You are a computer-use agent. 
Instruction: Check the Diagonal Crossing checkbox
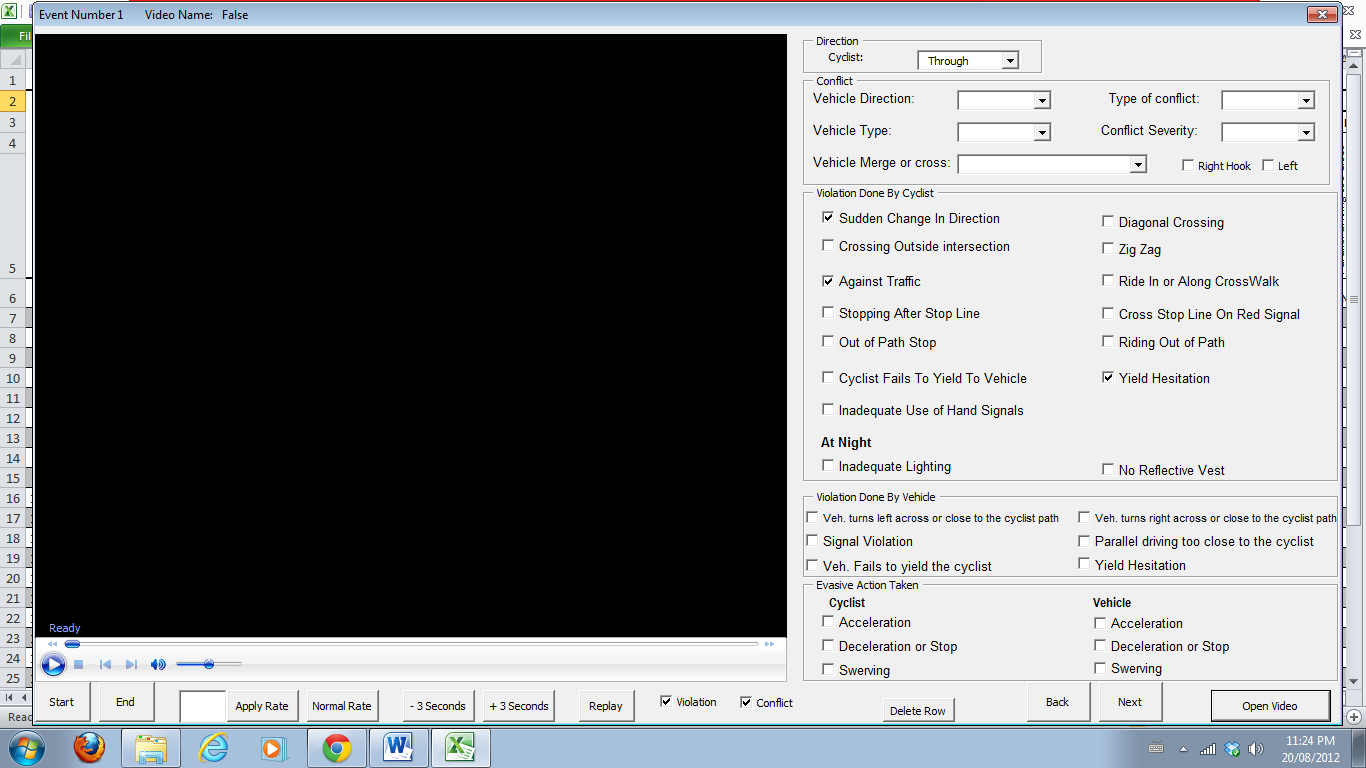[x=1108, y=221]
